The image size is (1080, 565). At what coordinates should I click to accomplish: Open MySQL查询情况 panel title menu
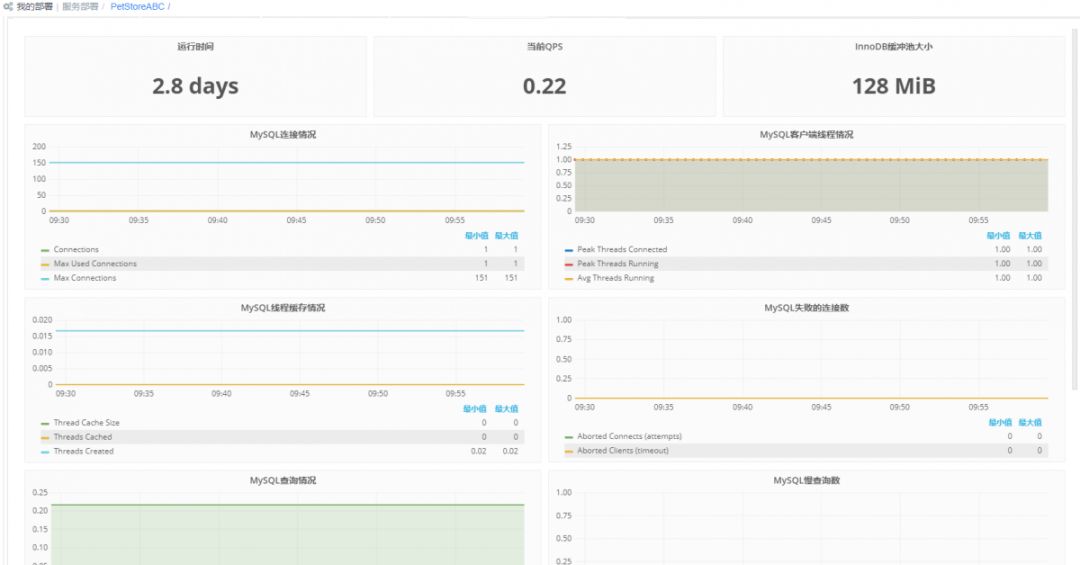tap(282, 480)
